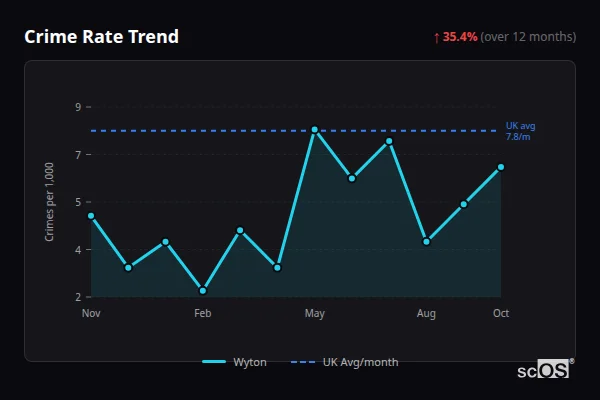Click the 'Aug' x-axis label

click(x=426, y=313)
